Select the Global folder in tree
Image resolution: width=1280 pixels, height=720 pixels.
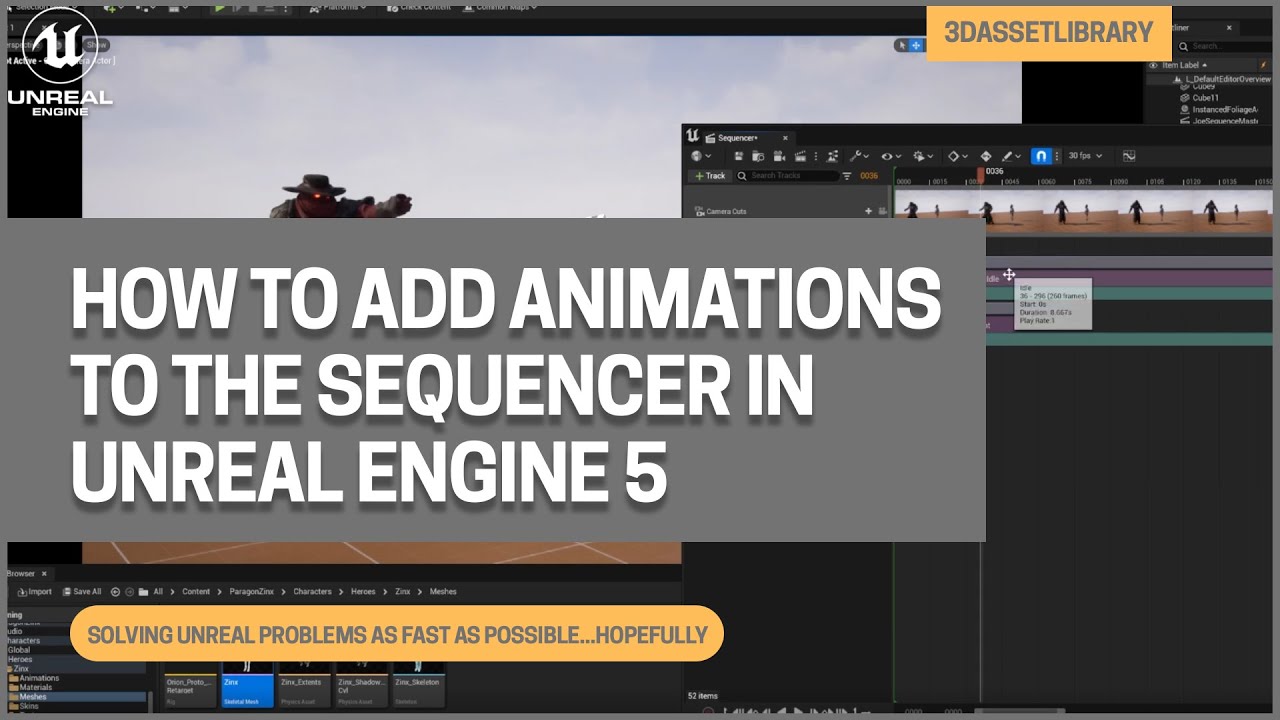19,650
